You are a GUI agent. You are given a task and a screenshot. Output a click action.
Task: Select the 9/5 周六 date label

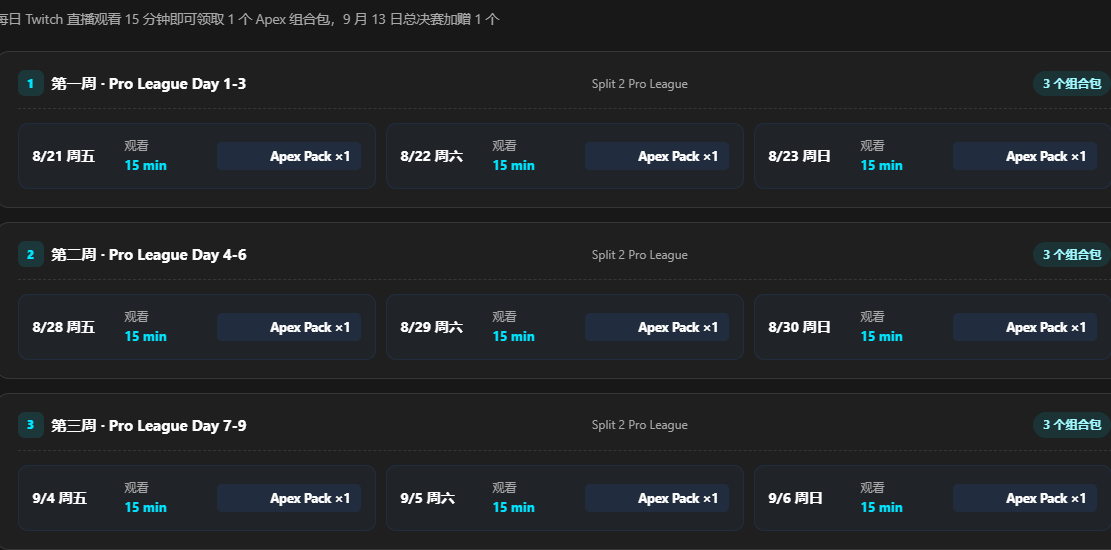427,498
